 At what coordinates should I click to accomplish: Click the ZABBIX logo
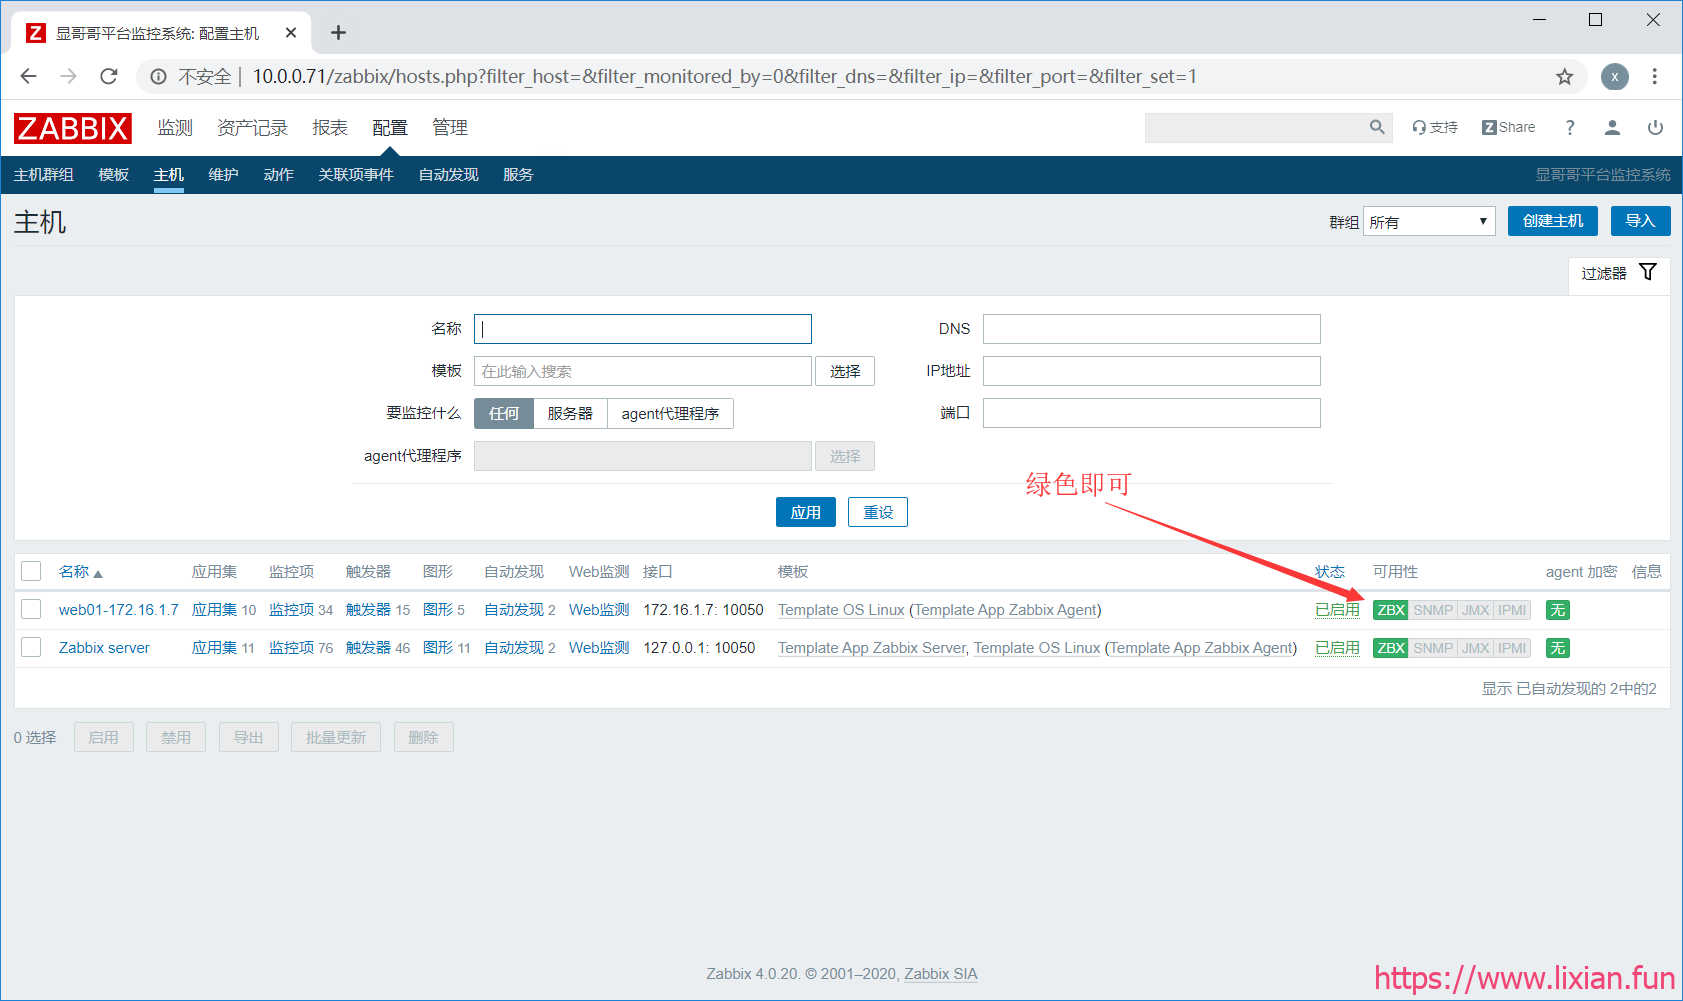pyautogui.click(x=73, y=128)
